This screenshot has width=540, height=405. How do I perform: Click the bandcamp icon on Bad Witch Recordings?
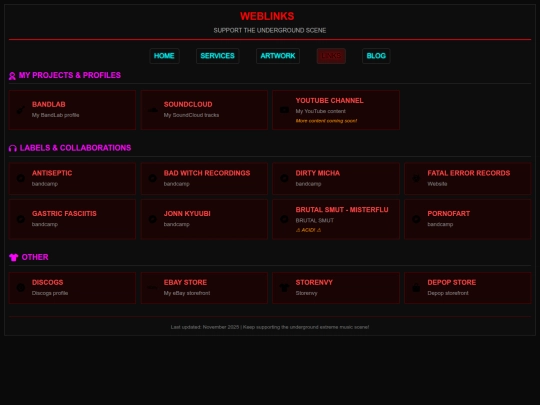pyautogui.click(x=153, y=178)
